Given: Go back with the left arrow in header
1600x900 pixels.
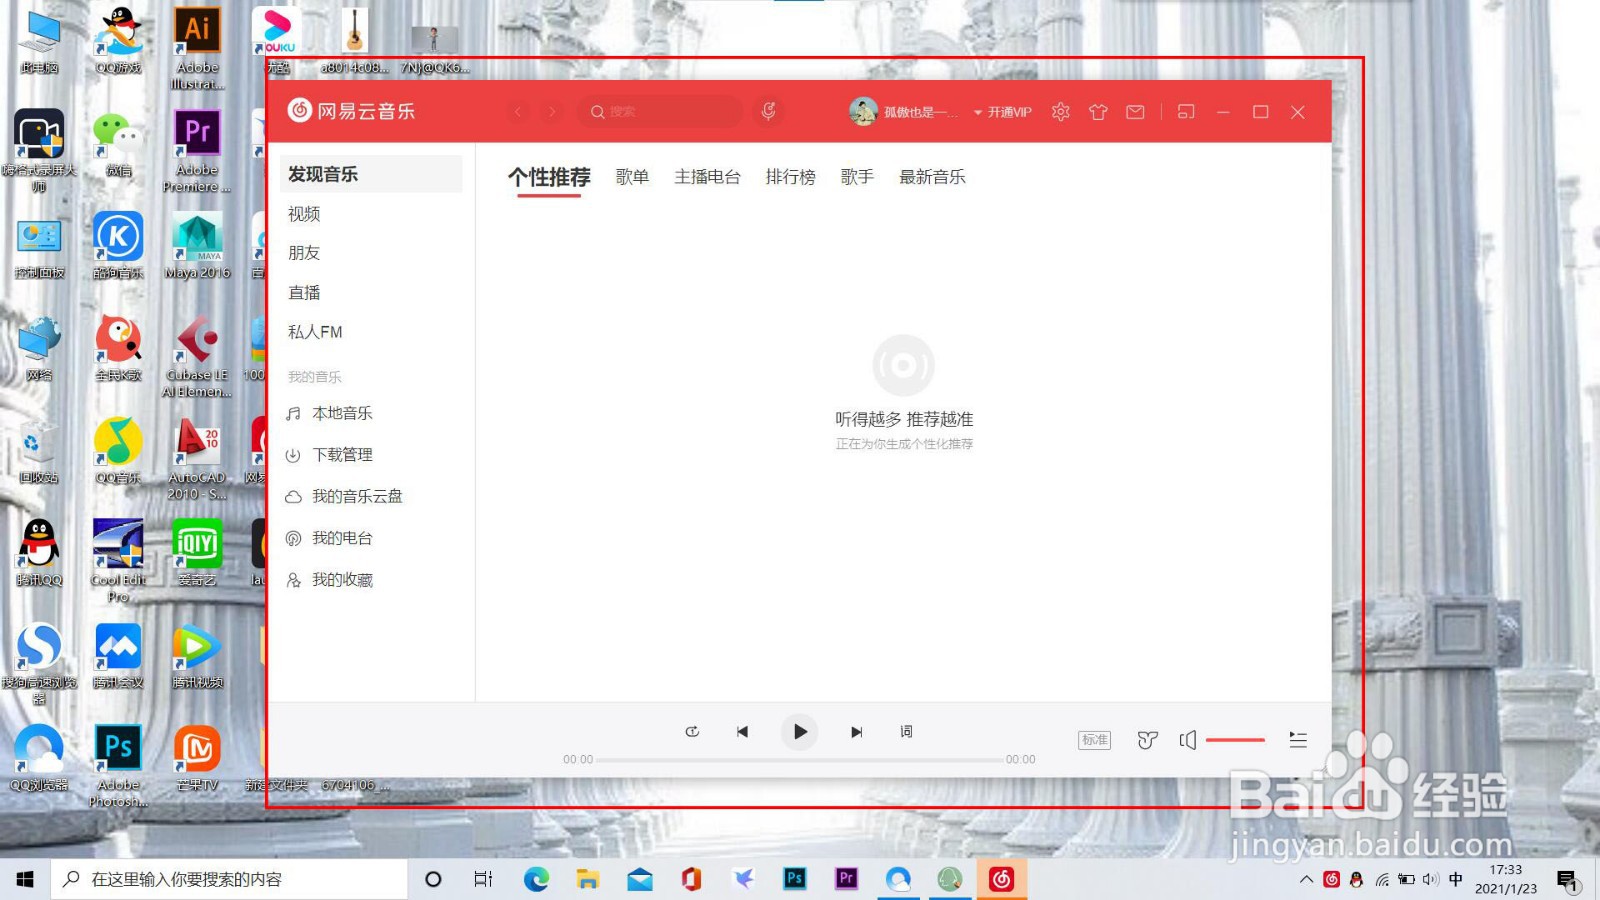Looking at the screenshot, I should point(518,112).
